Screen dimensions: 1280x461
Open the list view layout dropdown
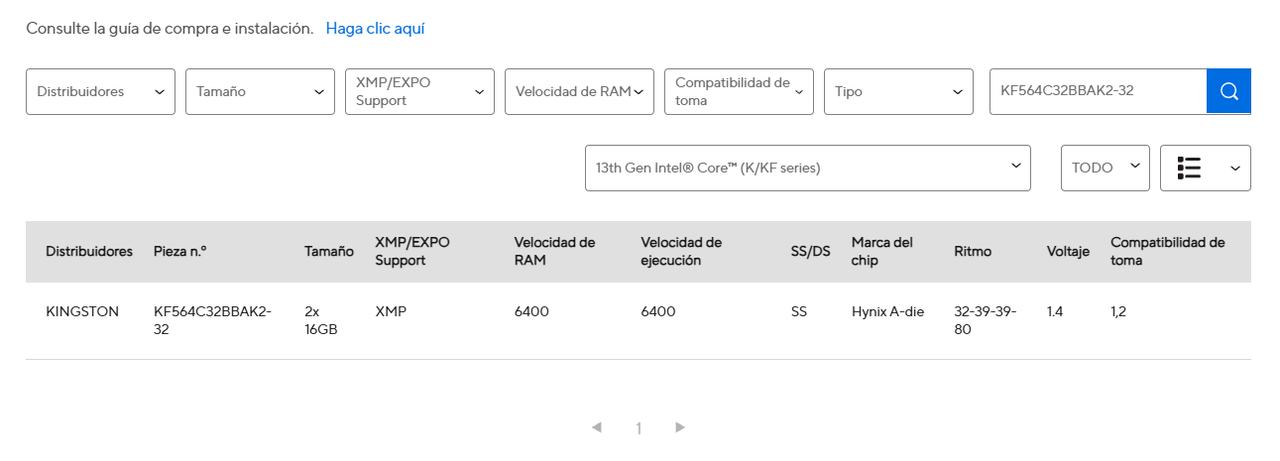click(x=1205, y=168)
